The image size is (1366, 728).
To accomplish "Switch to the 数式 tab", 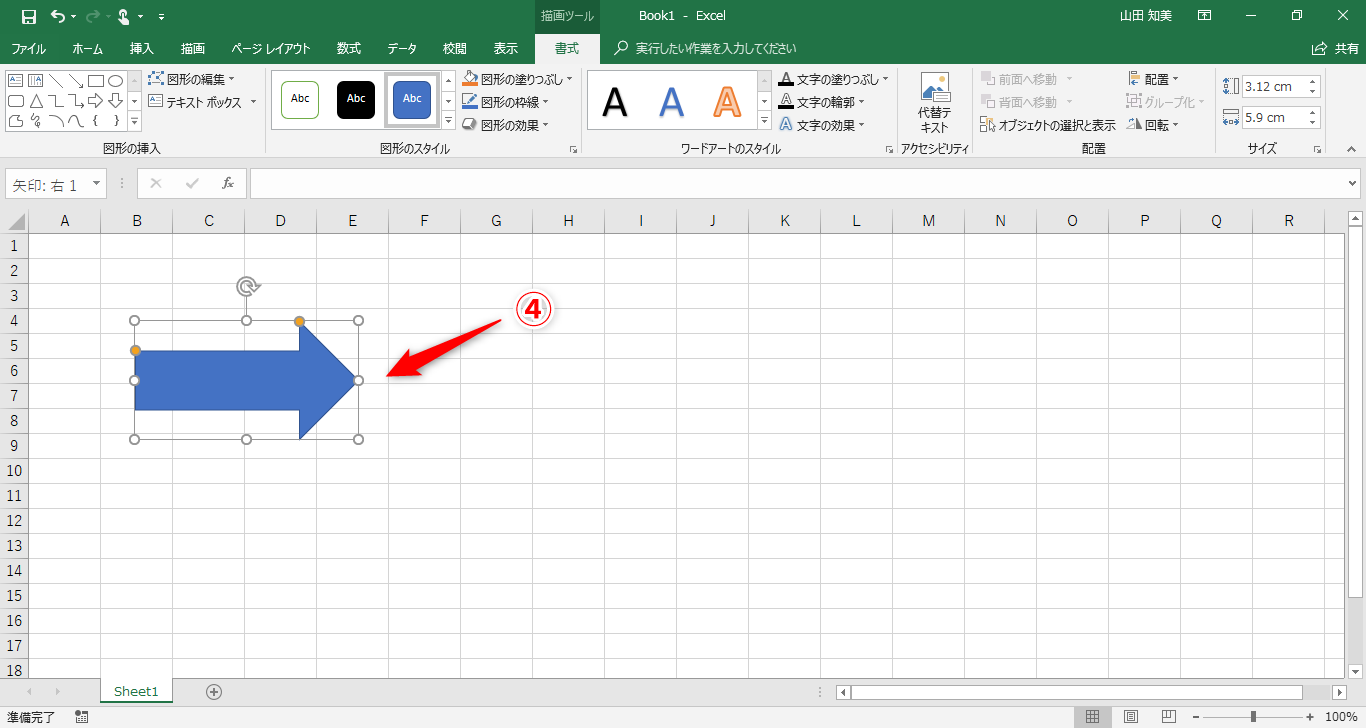I will [349, 48].
